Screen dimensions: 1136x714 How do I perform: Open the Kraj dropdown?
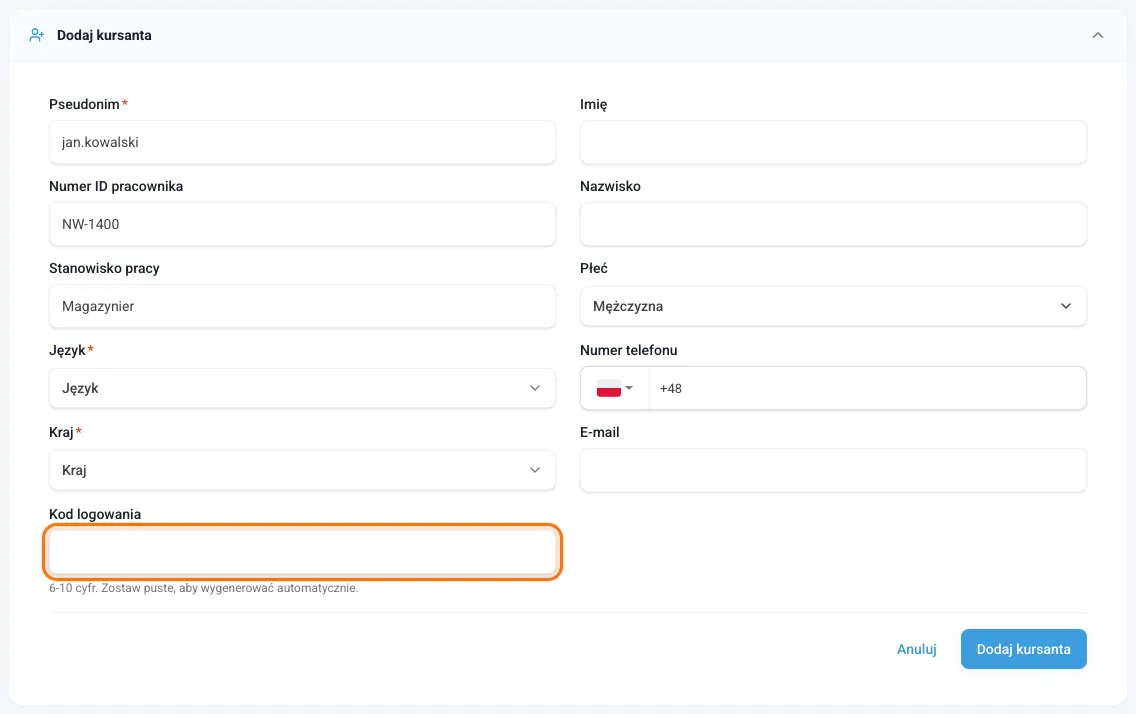(302, 470)
